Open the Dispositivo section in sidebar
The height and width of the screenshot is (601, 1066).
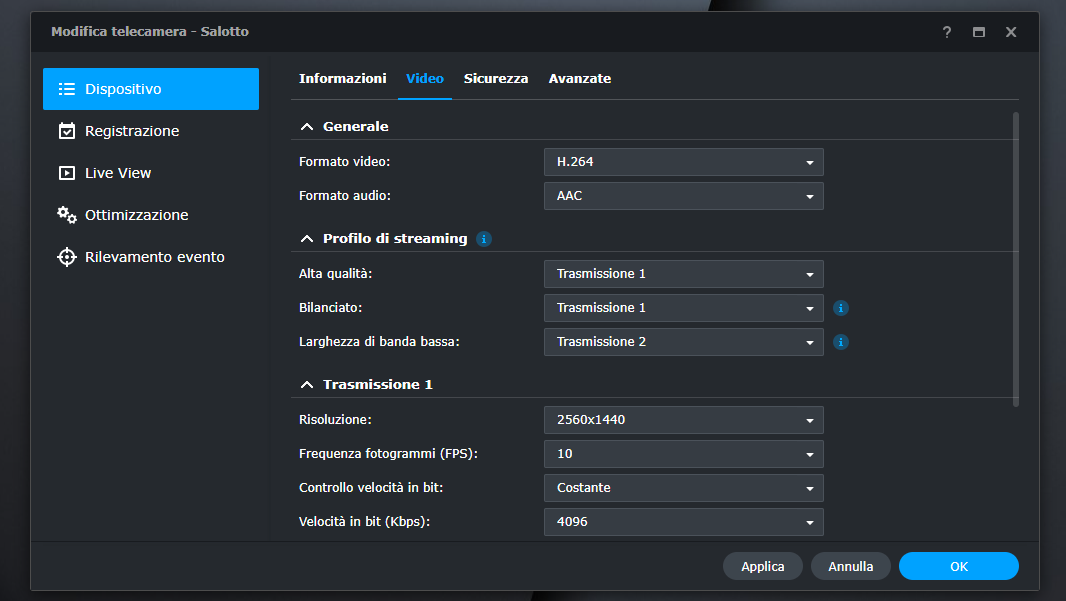[150, 89]
